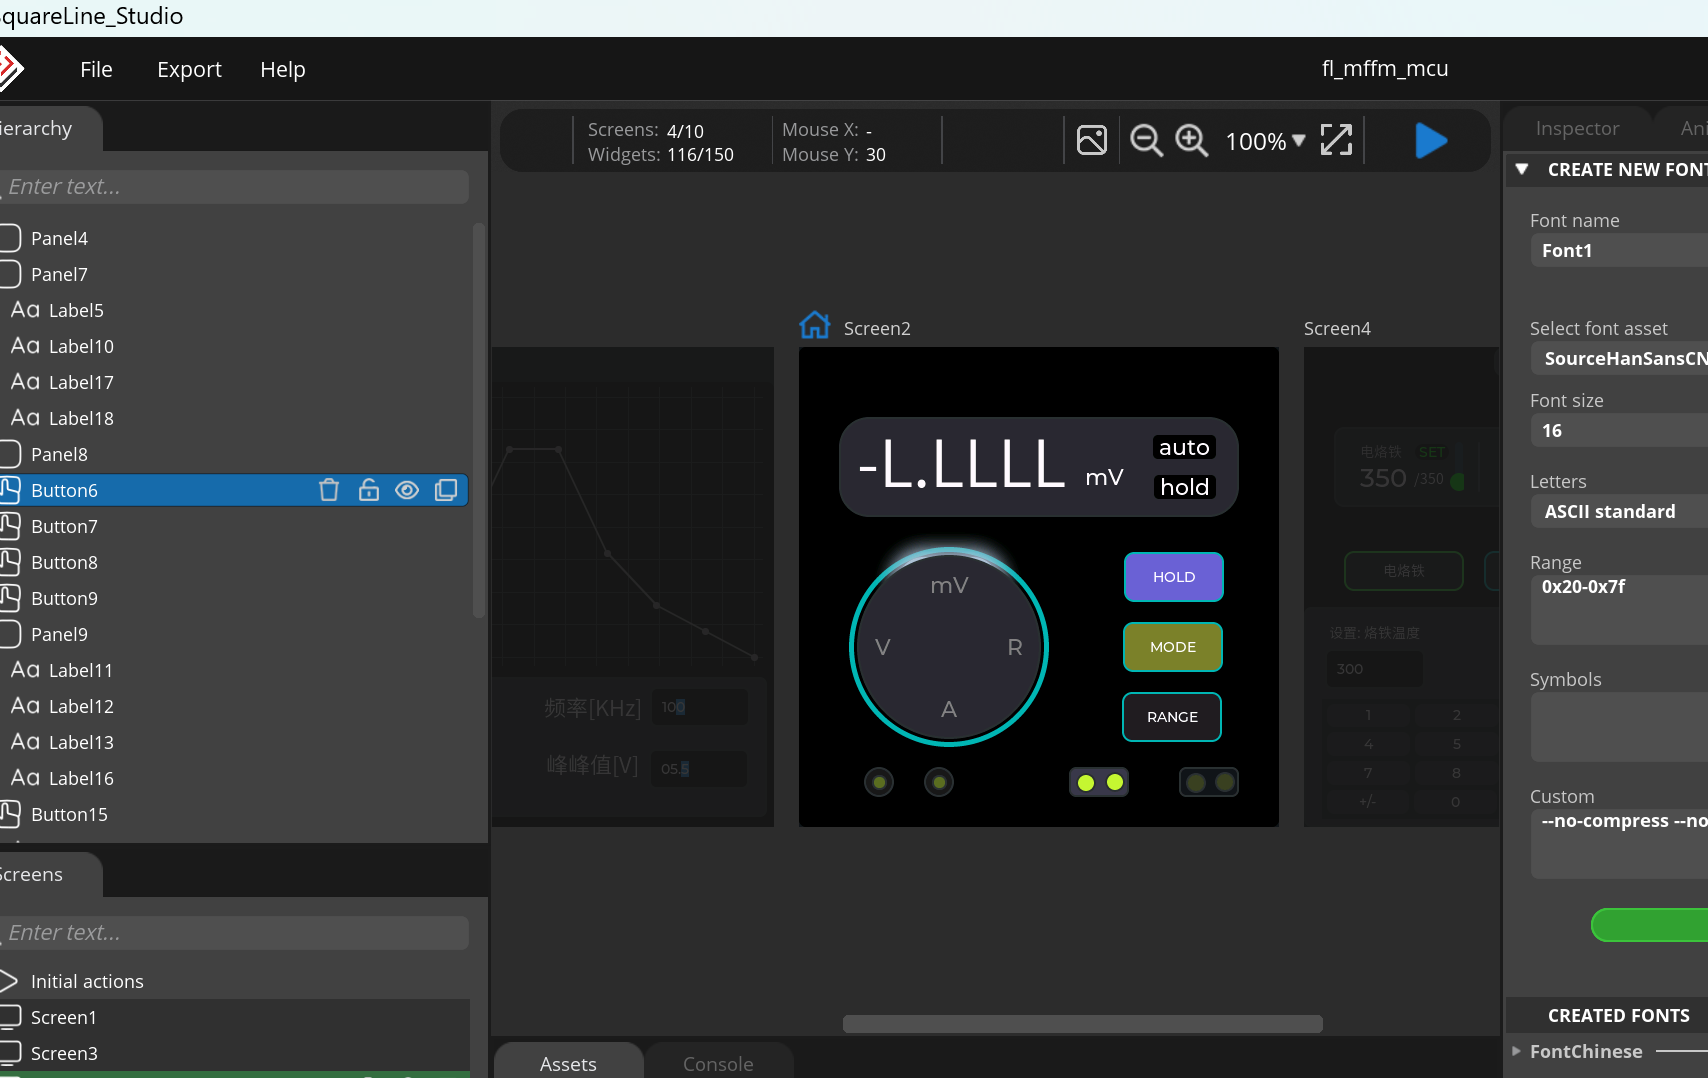Click the HOLD button on Screen2
The height and width of the screenshot is (1078, 1708).
(1174, 577)
